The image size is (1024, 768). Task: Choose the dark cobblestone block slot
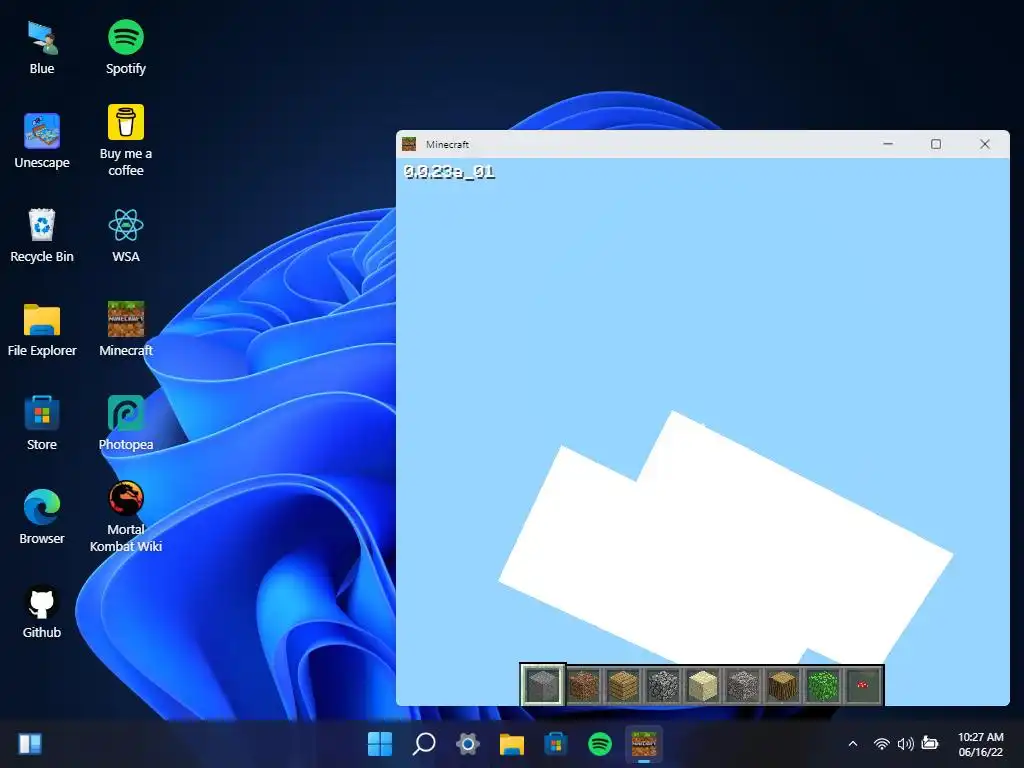coord(663,685)
